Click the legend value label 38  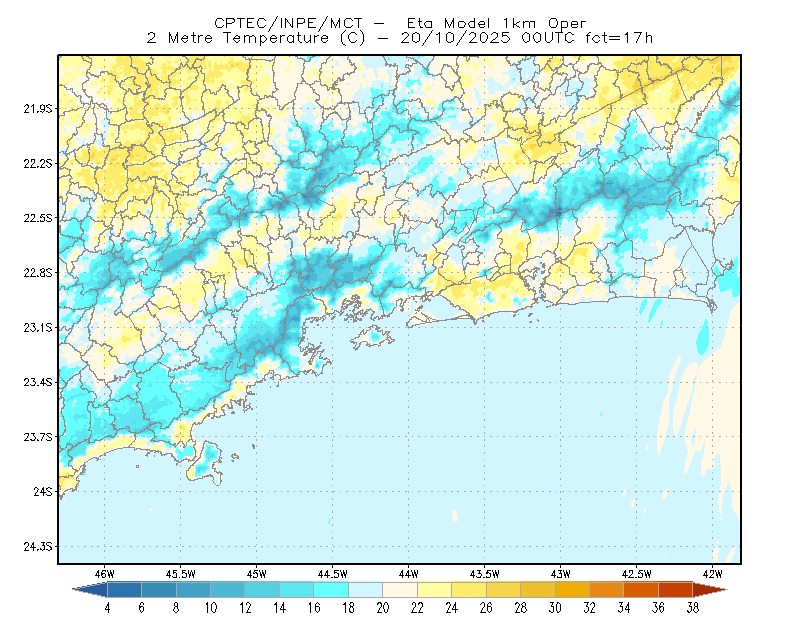coord(693,608)
